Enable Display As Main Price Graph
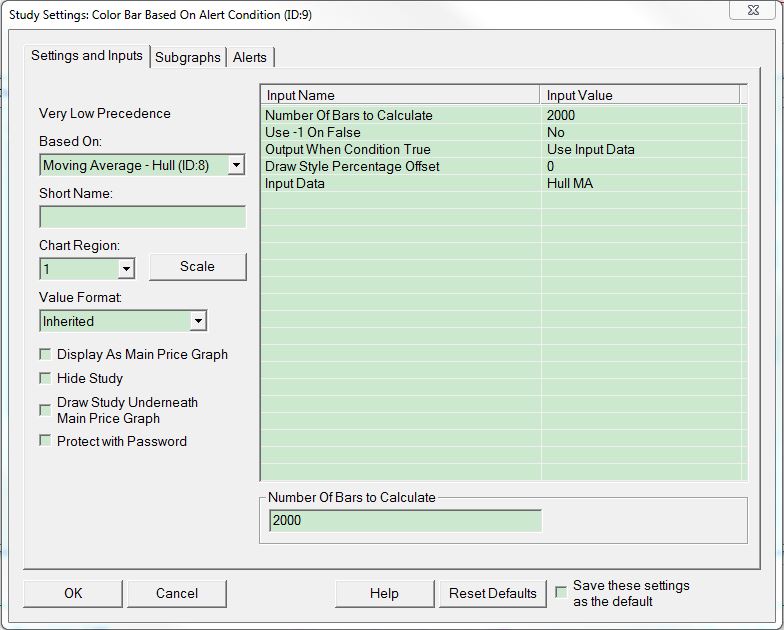Screen dimensions: 784x630 pos(45,354)
